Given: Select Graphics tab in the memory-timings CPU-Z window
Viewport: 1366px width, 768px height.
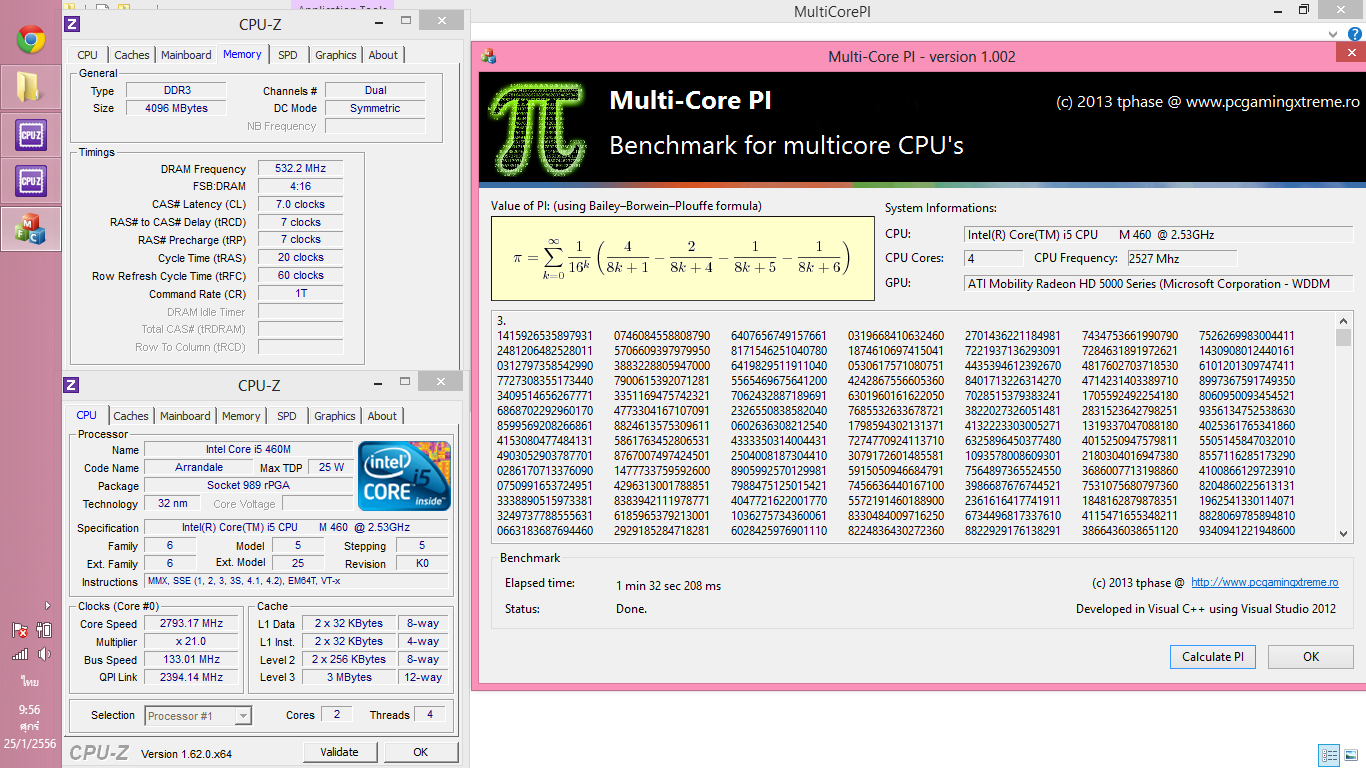Looking at the screenshot, I should point(336,55).
